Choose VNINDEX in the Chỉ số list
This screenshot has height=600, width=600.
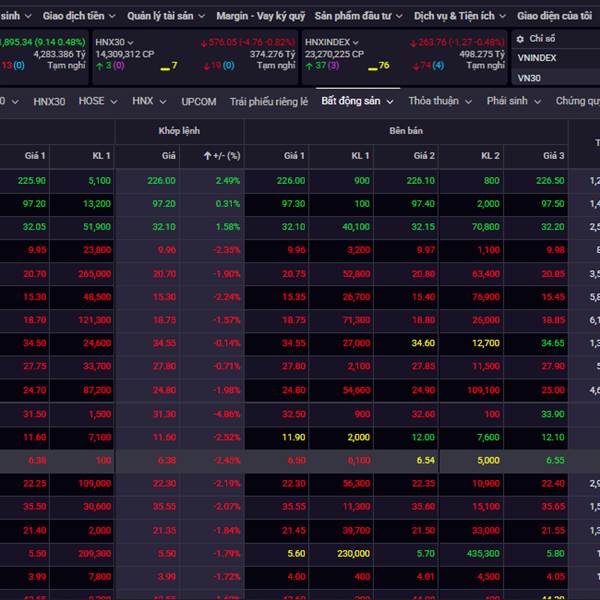[x=537, y=58]
